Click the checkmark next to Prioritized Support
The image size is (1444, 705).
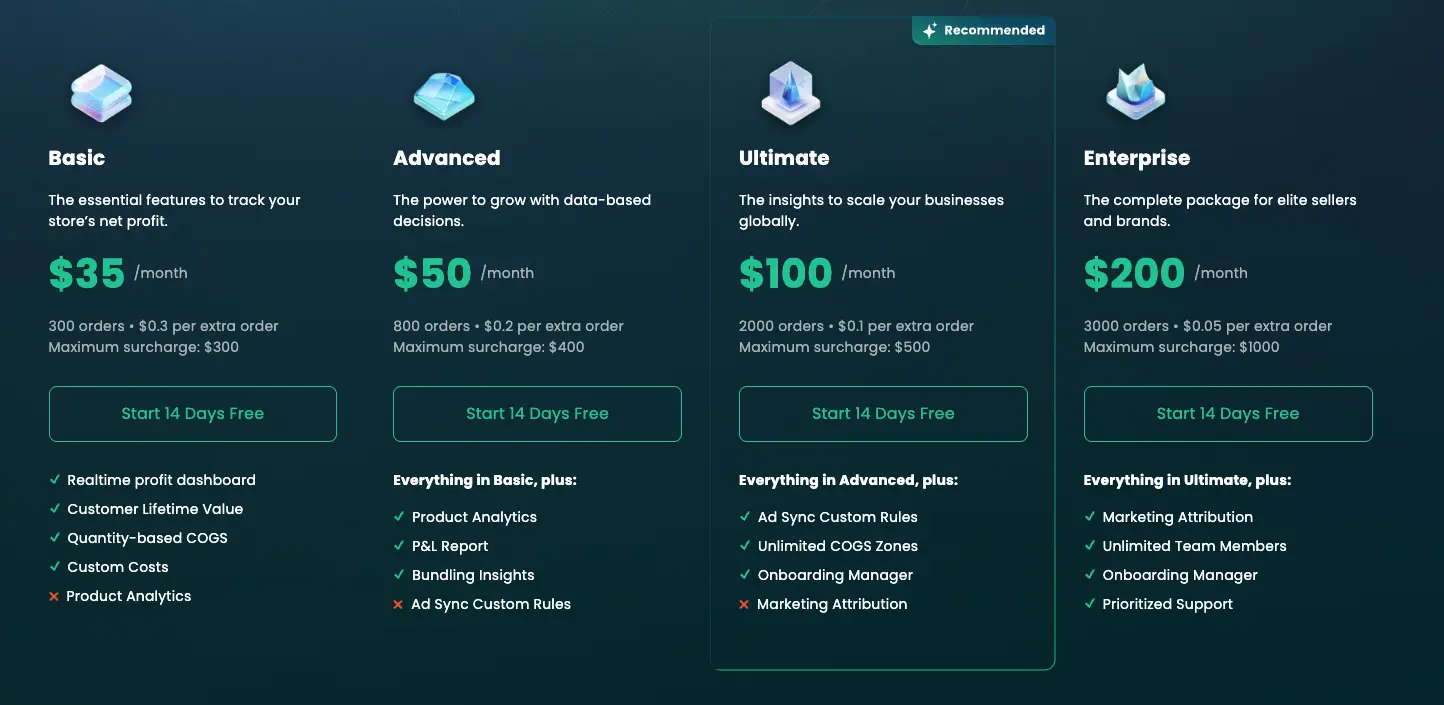(x=1090, y=604)
